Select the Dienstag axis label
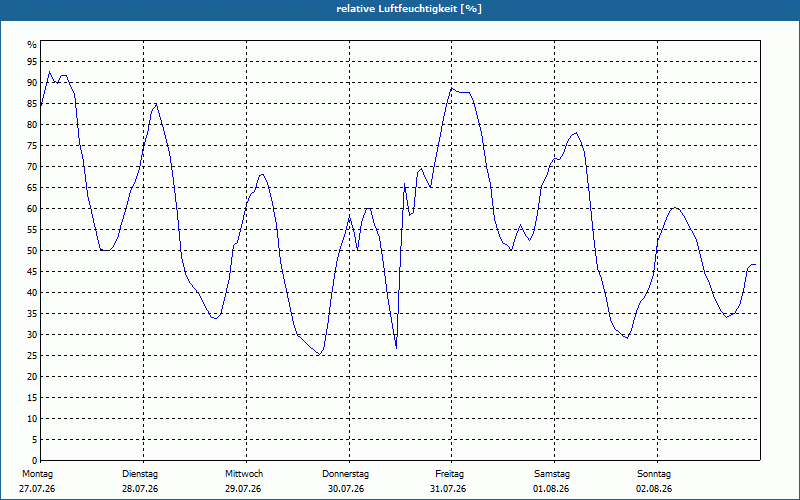This screenshot has height=500, width=800. (140, 474)
